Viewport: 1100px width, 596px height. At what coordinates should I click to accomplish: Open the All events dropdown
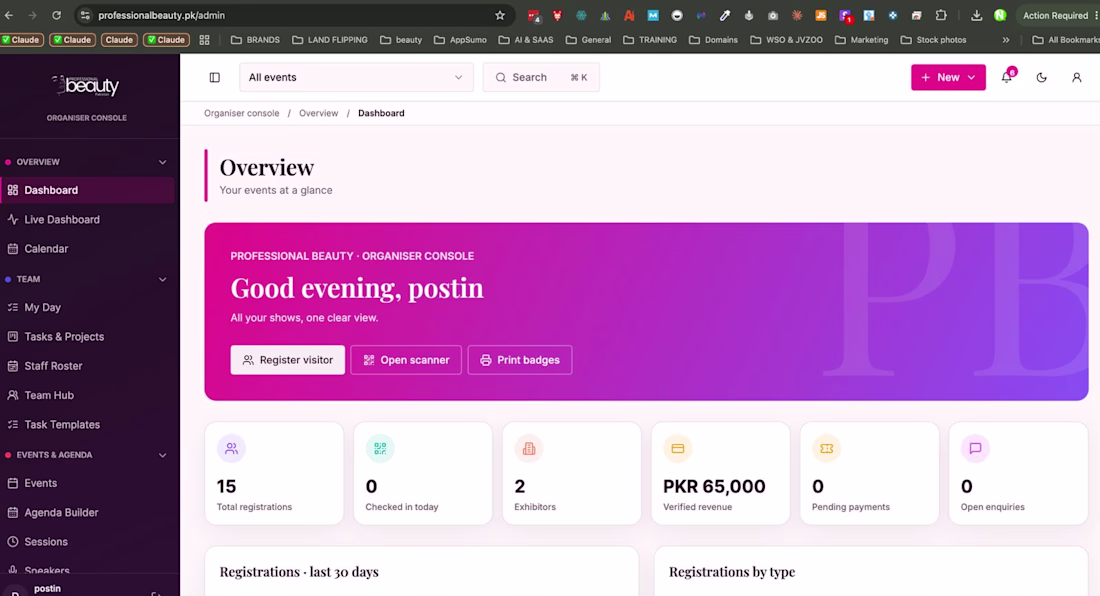coord(356,77)
